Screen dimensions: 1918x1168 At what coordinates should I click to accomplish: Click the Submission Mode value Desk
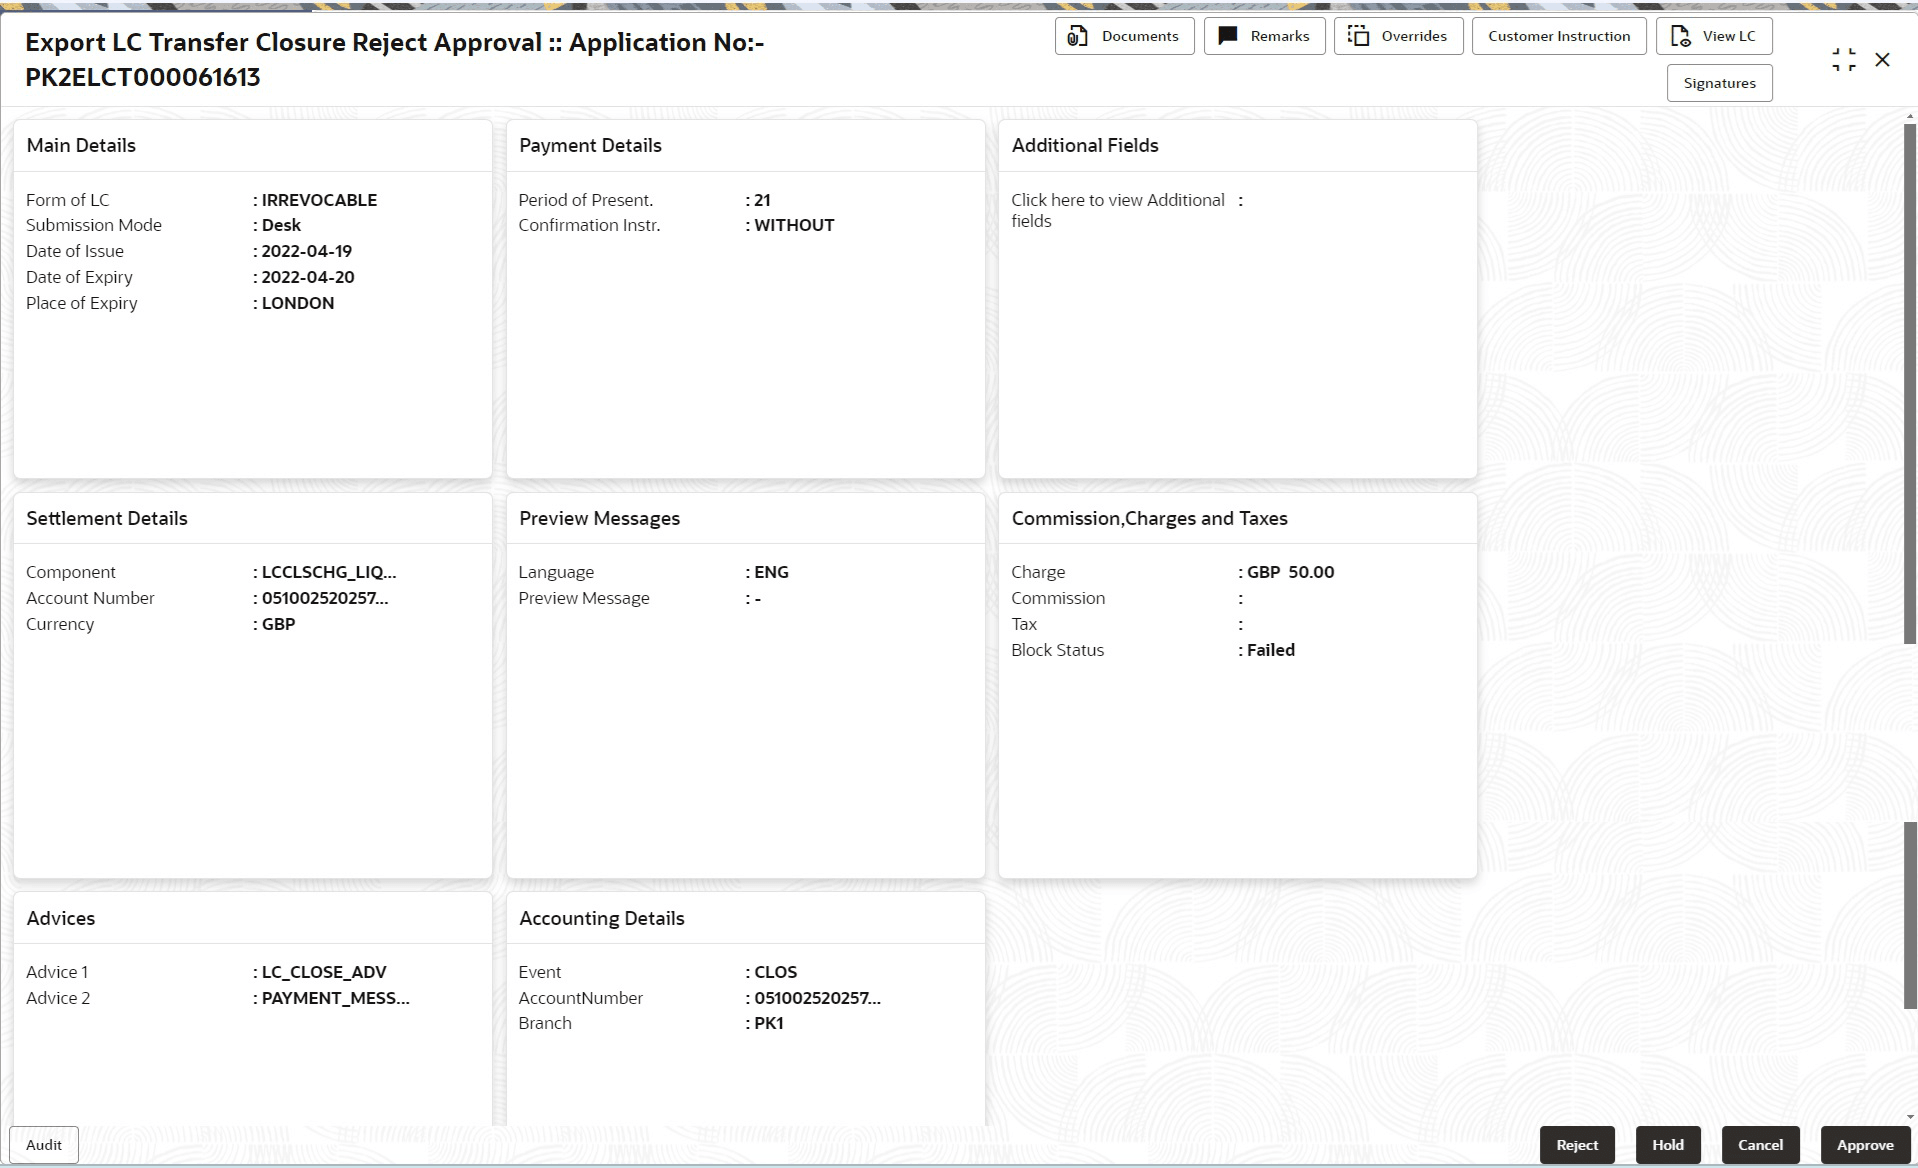[281, 225]
